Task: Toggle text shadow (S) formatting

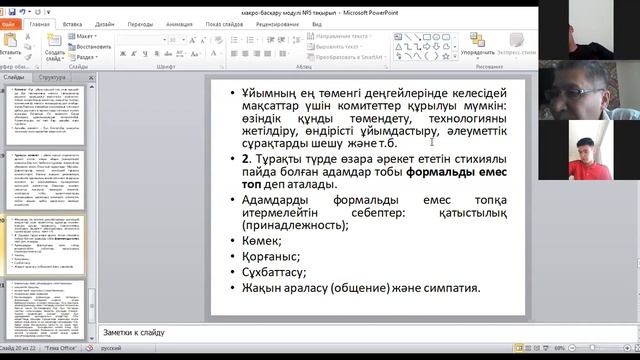Action: click(157, 54)
